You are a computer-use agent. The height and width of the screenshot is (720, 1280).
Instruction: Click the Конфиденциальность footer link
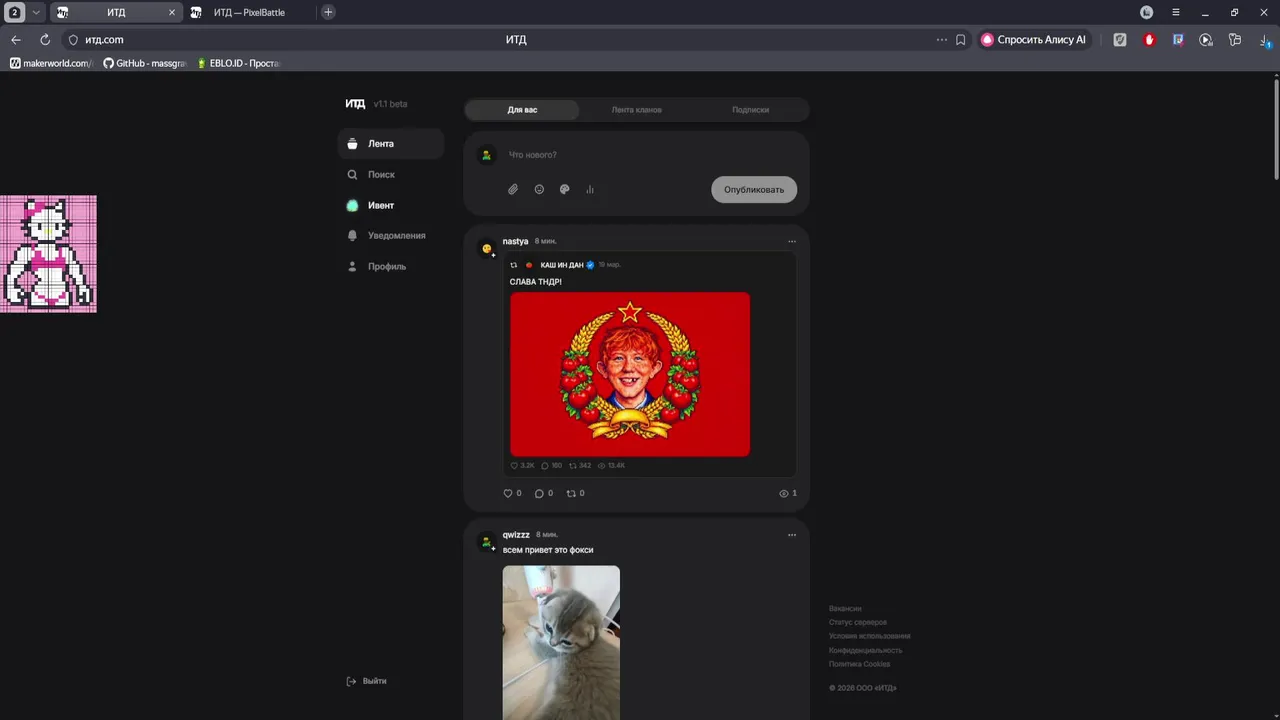[865, 650]
